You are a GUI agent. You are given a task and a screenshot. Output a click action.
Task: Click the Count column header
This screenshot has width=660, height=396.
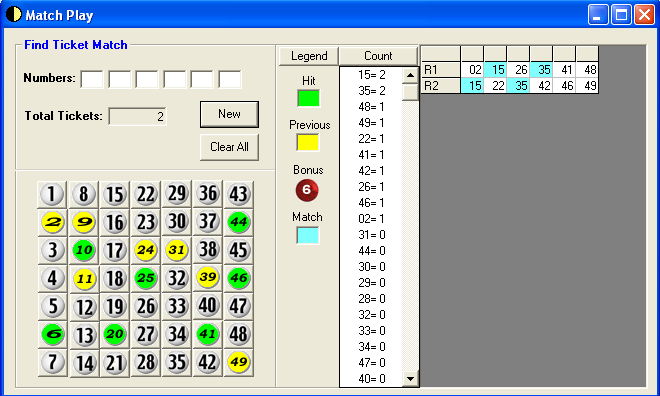click(378, 56)
